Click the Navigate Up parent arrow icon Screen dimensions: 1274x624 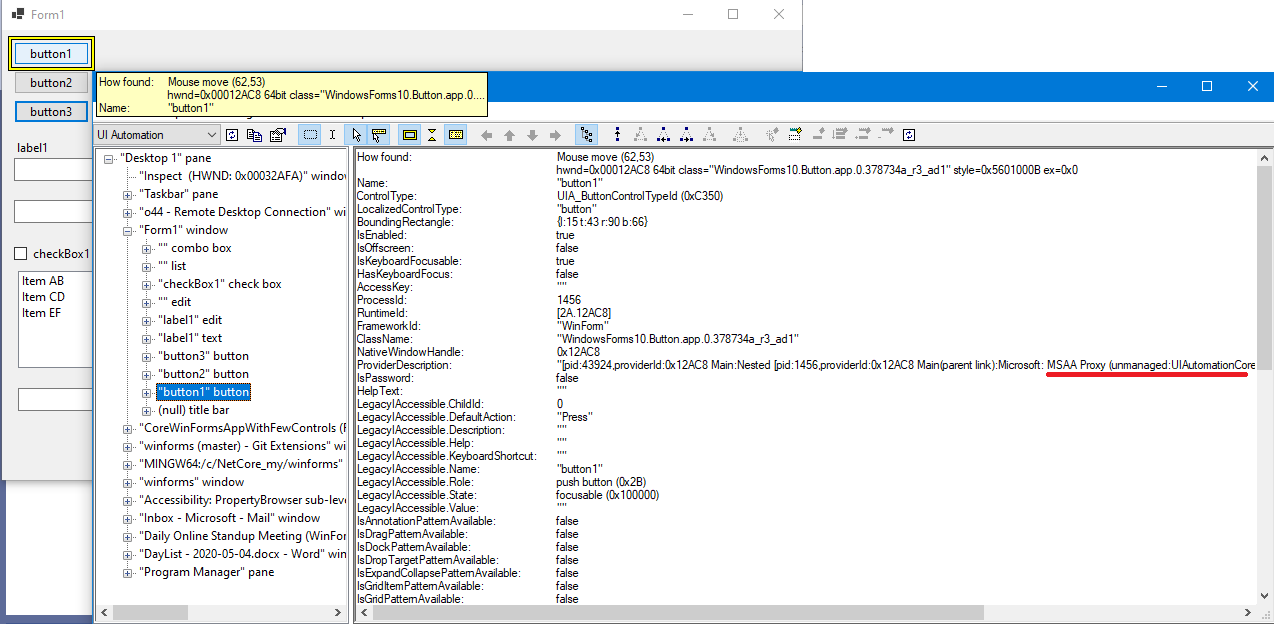tap(509, 134)
